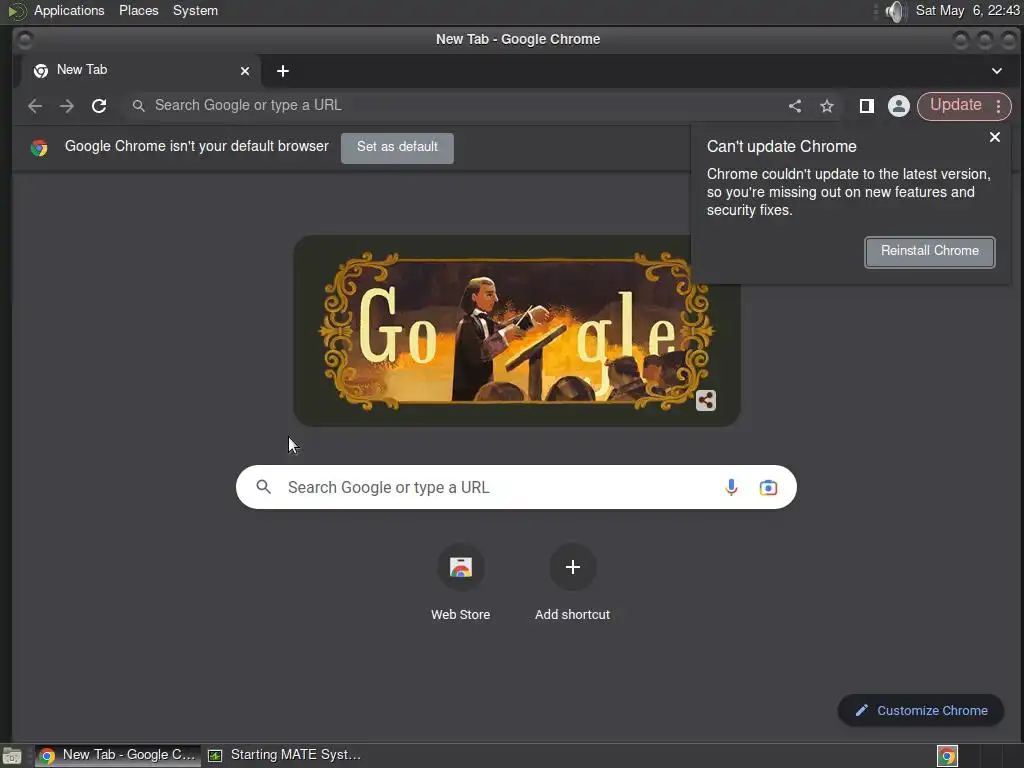Click the magnifier icon in Google search box
The width and height of the screenshot is (1024, 768).
263,487
